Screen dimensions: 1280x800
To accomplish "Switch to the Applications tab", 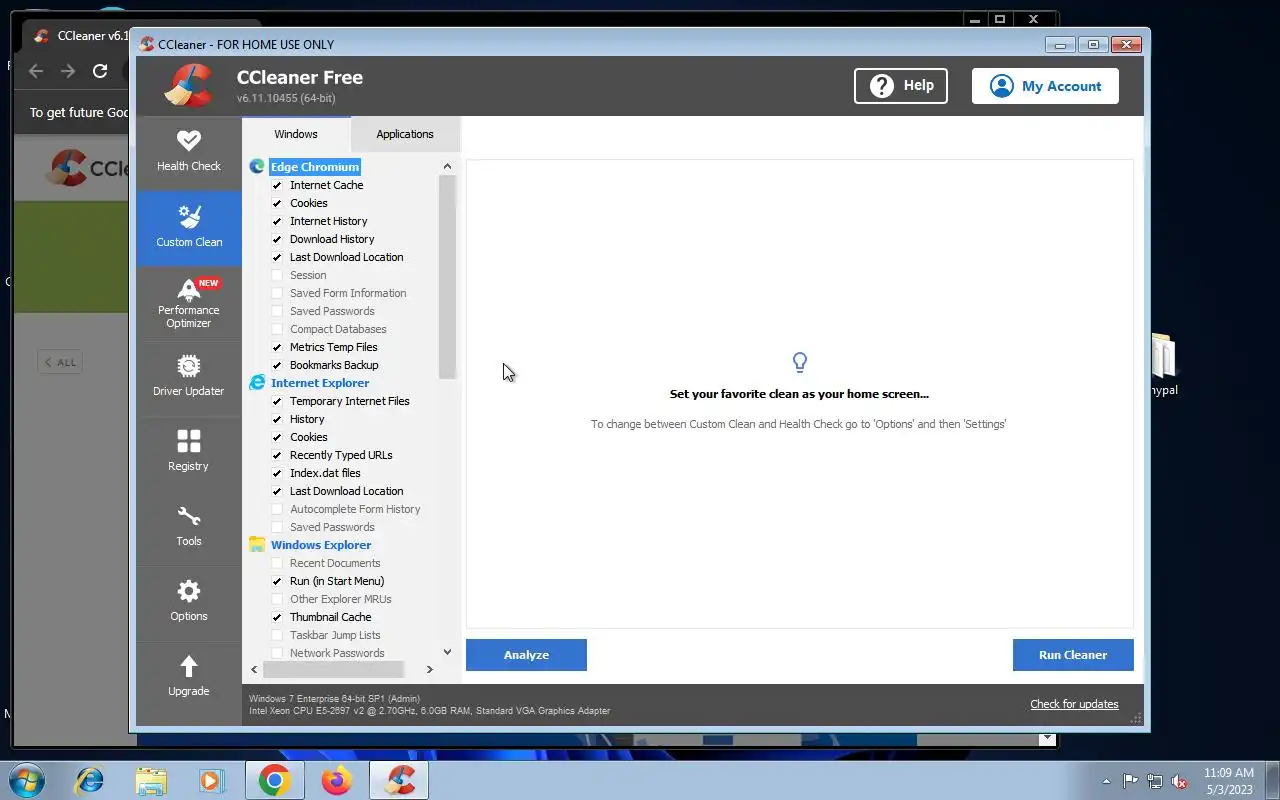I will click(405, 134).
